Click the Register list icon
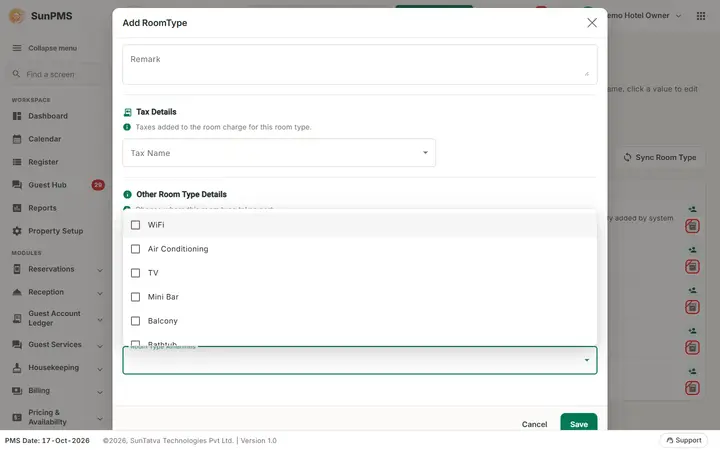Screen dimensions: 720x450 [x=17, y=162]
